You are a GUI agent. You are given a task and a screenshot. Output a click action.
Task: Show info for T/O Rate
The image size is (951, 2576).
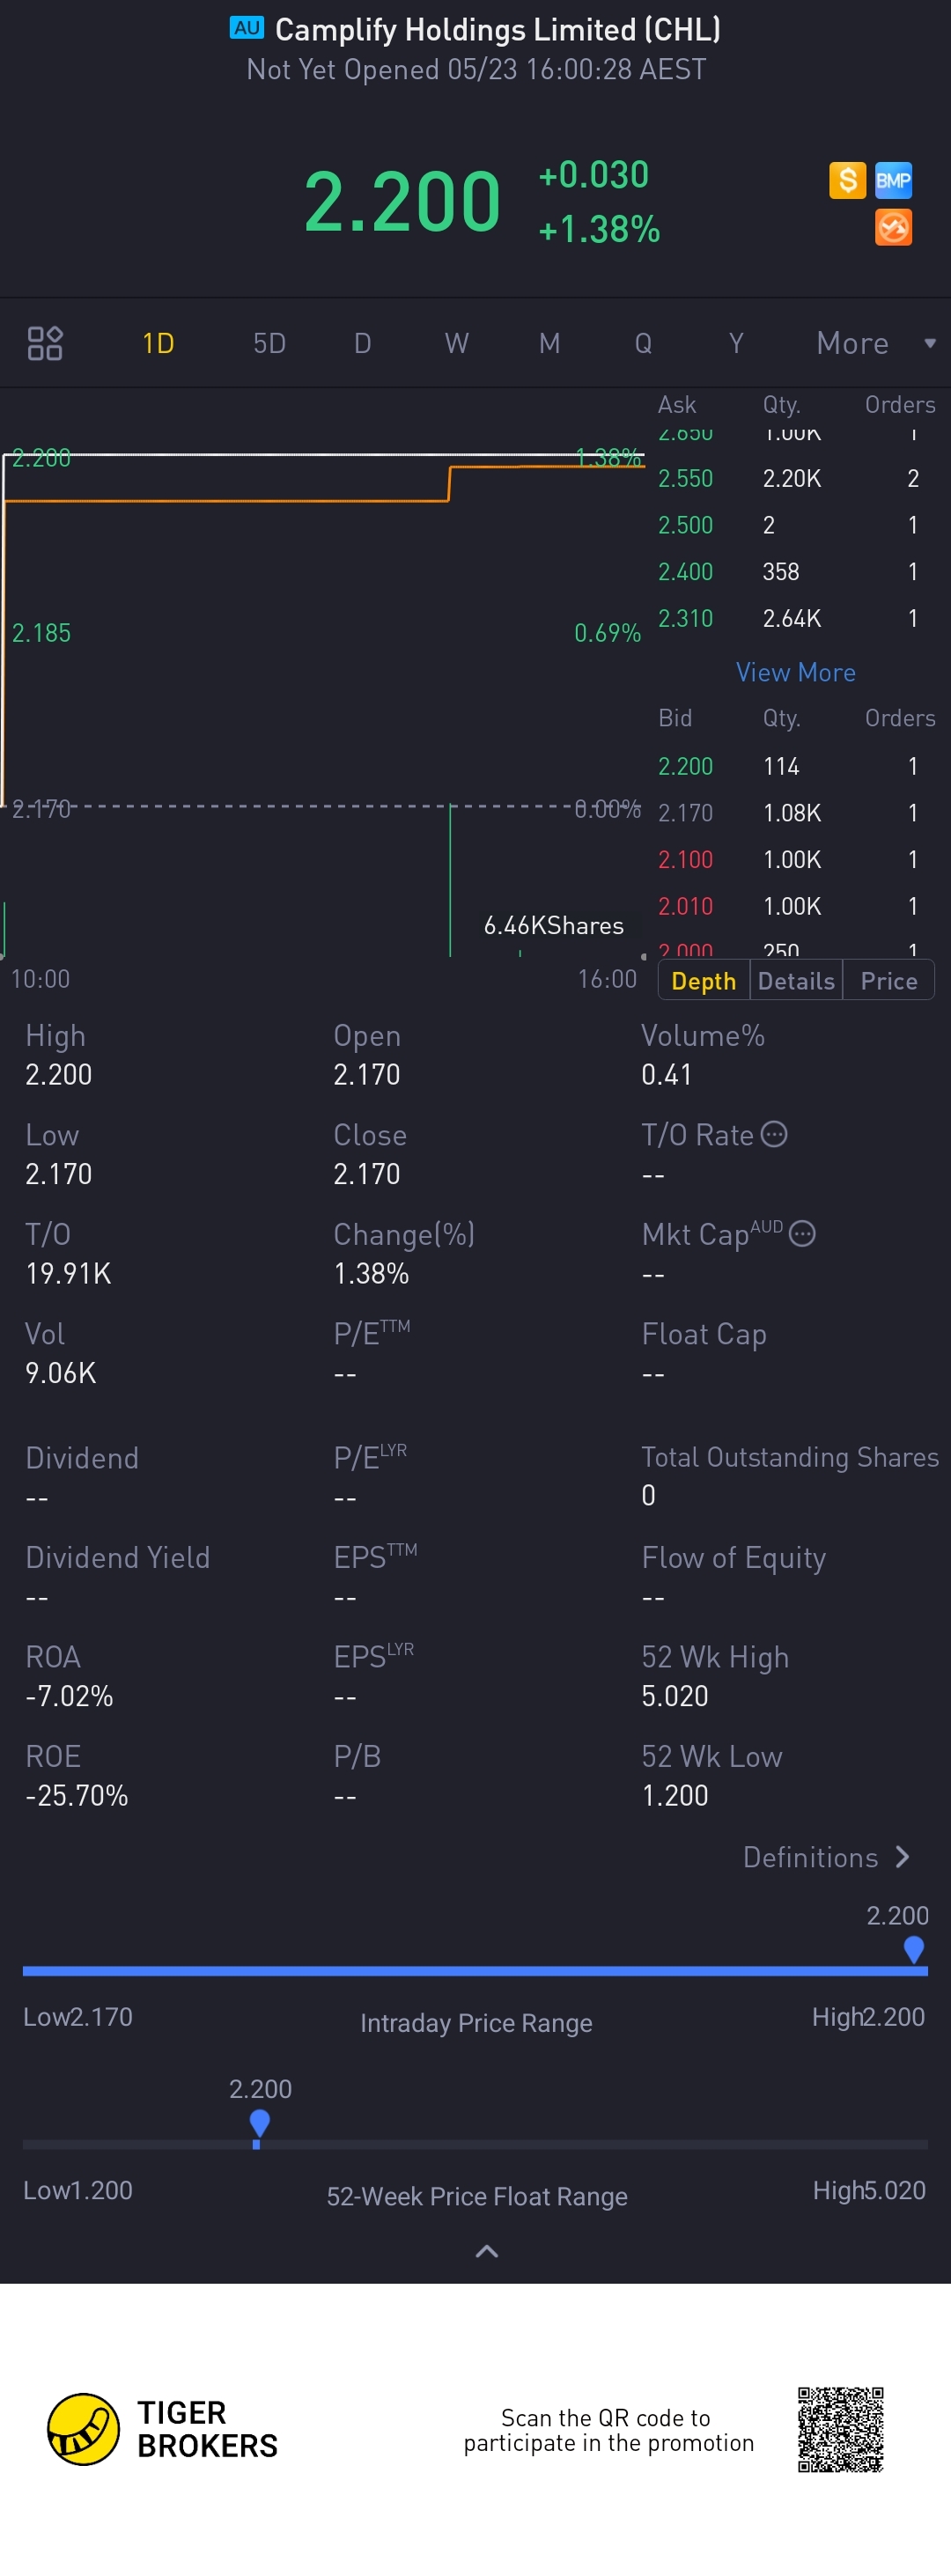coord(774,1134)
